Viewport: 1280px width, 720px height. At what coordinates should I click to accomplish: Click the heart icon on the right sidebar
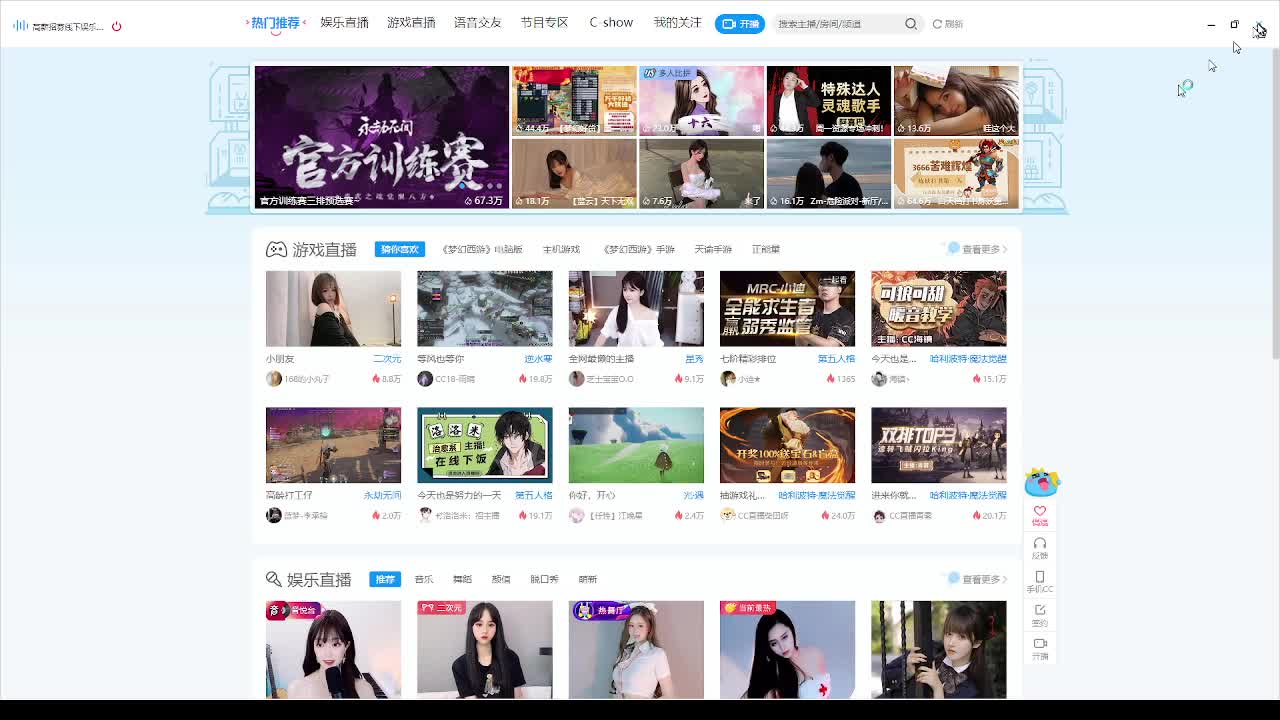tap(1040, 511)
